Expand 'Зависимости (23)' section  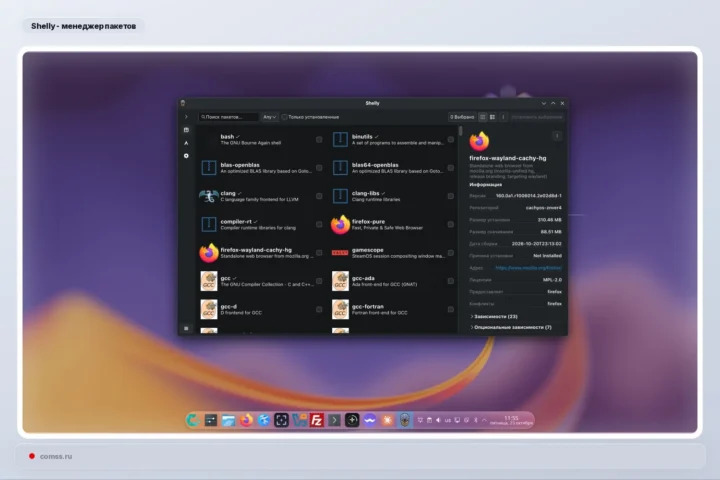pyautogui.click(x=494, y=316)
